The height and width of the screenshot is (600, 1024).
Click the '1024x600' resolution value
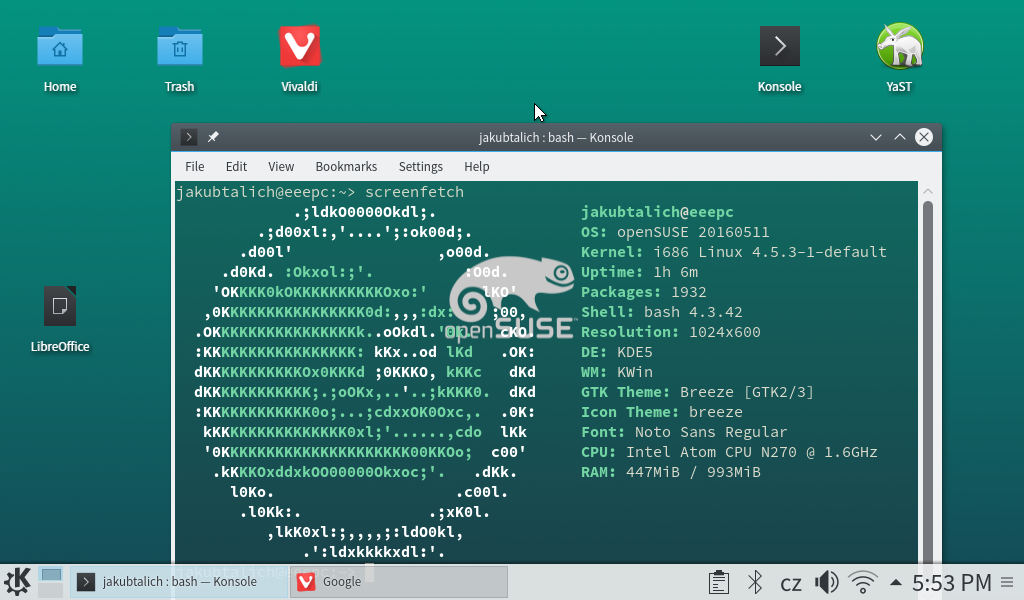(x=725, y=332)
